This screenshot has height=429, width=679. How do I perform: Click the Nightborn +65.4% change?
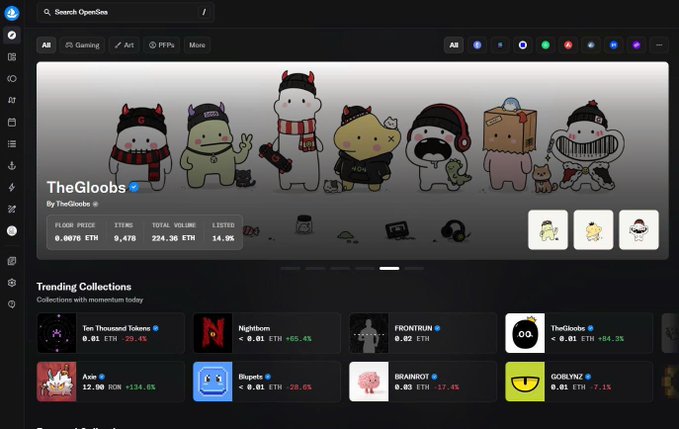click(x=298, y=339)
